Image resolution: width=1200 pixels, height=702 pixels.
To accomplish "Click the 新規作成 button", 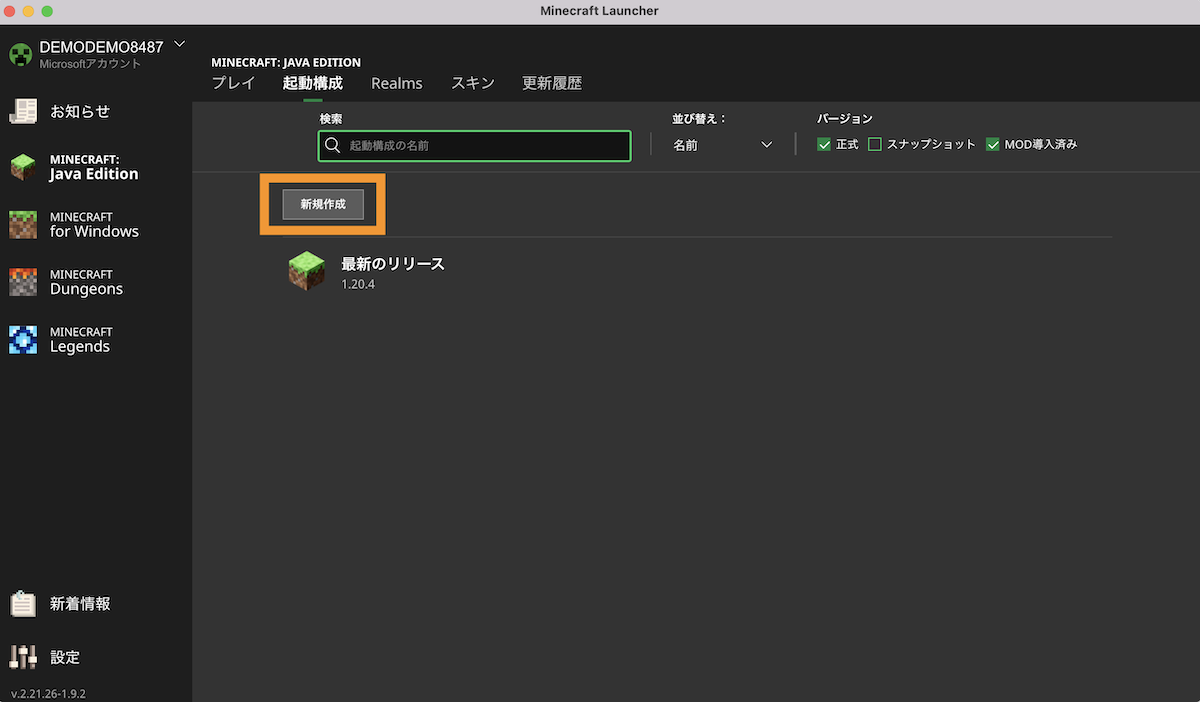I will point(323,204).
